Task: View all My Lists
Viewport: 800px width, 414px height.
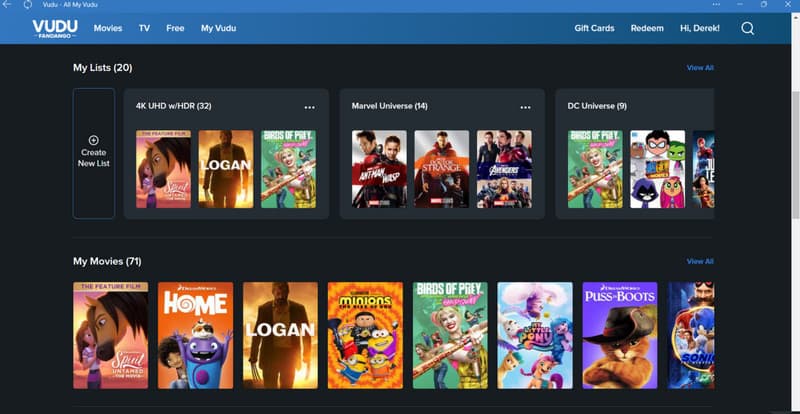Action: click(700, 67)
